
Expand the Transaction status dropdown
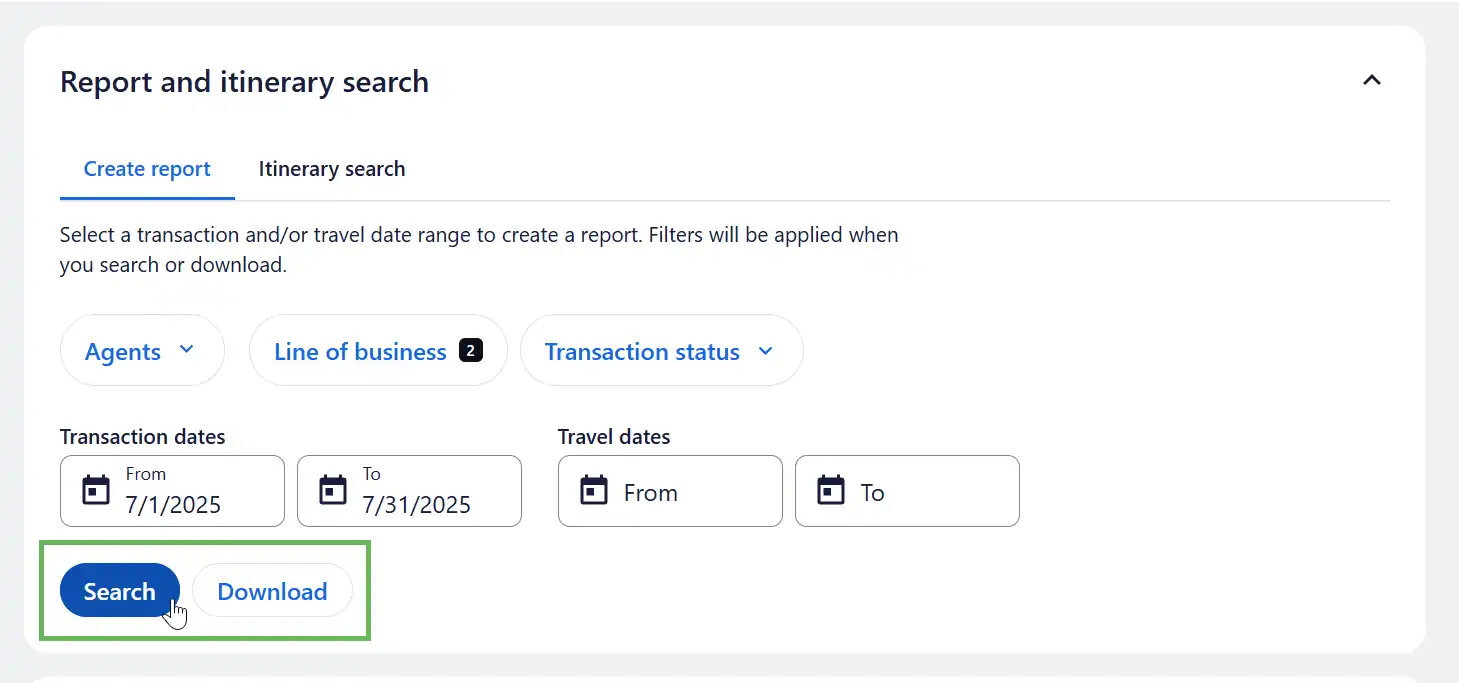coord(642,351)
